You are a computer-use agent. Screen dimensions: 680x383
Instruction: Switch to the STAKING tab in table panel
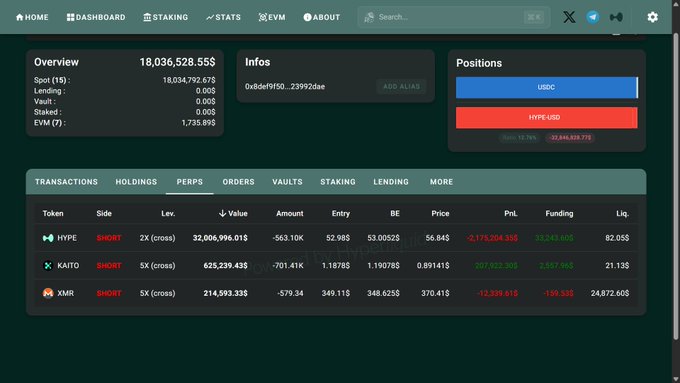(x=338, y=182)
